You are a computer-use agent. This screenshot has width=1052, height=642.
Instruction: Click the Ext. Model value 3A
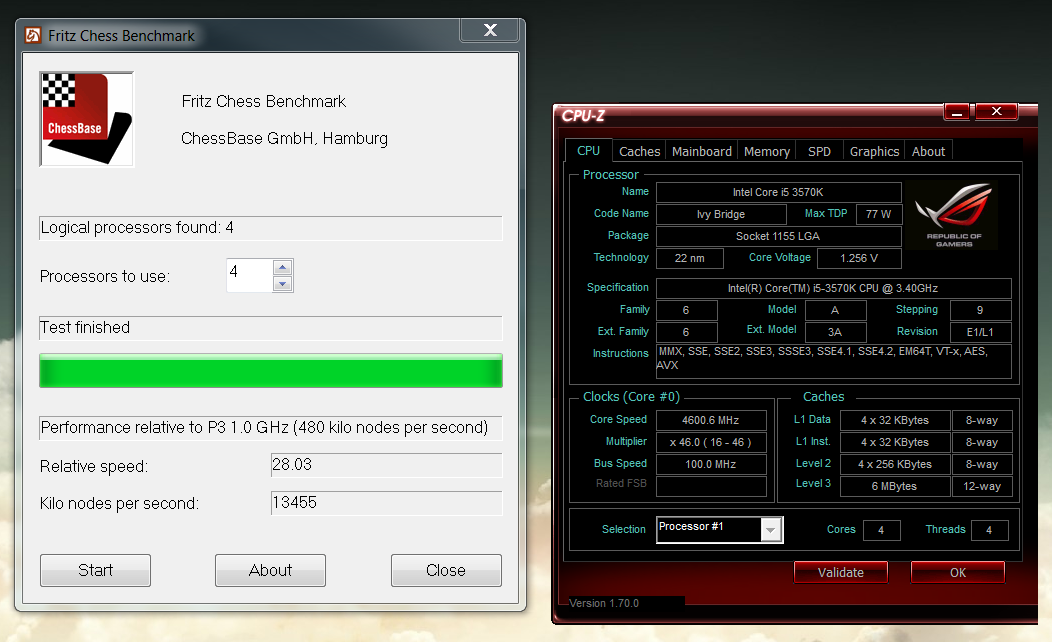point(835,332)
